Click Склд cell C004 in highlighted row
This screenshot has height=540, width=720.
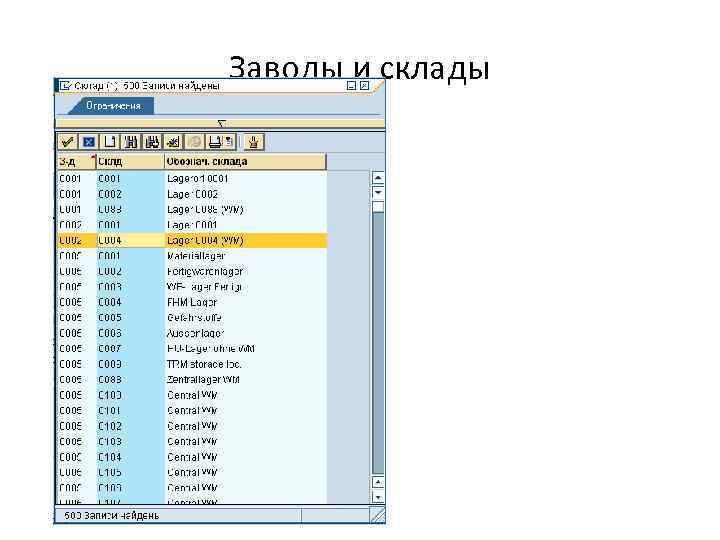point(130,241)
